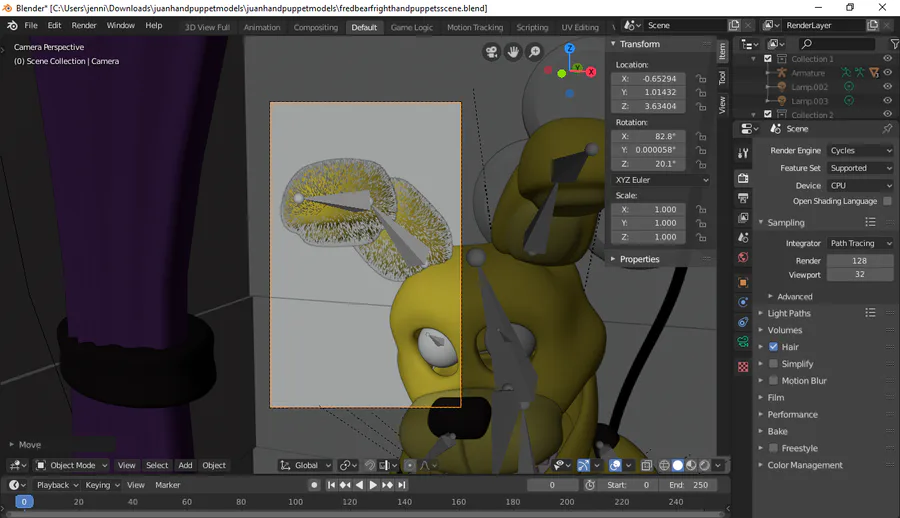This screenshot has height=518, width=900.
Task: Click the timeline Marker menu
Action: pyautogui.click(x=168, y=485)
